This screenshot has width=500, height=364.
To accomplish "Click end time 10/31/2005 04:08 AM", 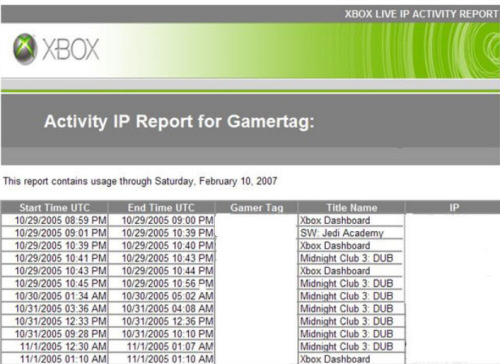I will click(x=162, y=309).
